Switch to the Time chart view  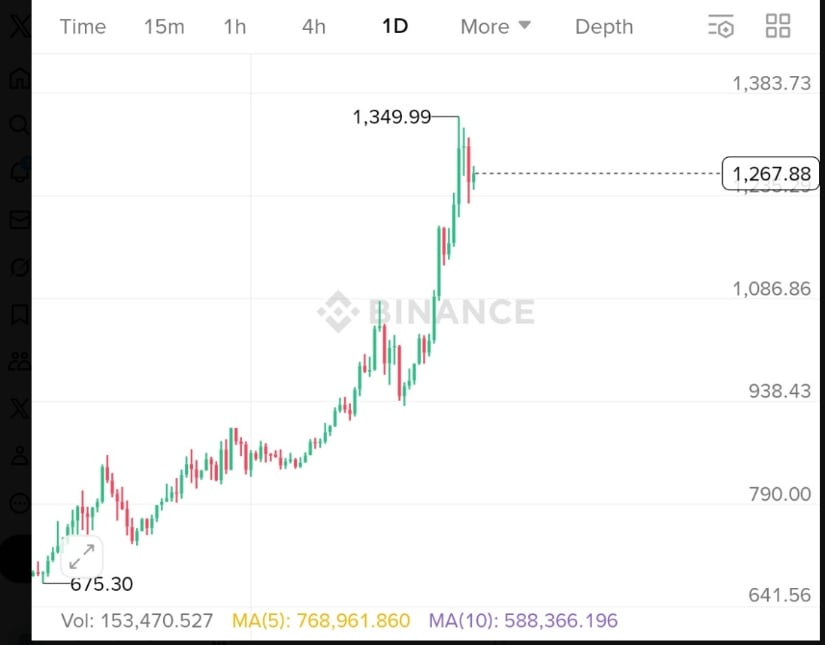point(83,27)
